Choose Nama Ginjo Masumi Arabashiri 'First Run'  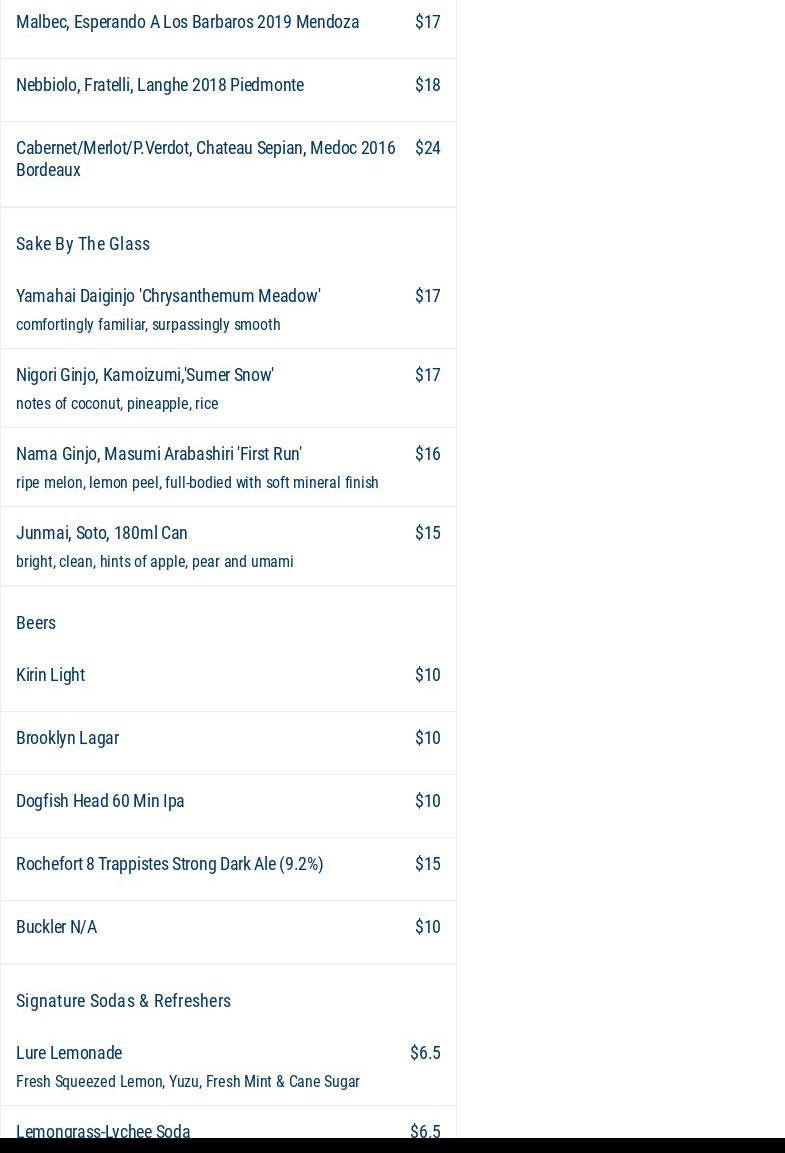click(x=159, y=454)
